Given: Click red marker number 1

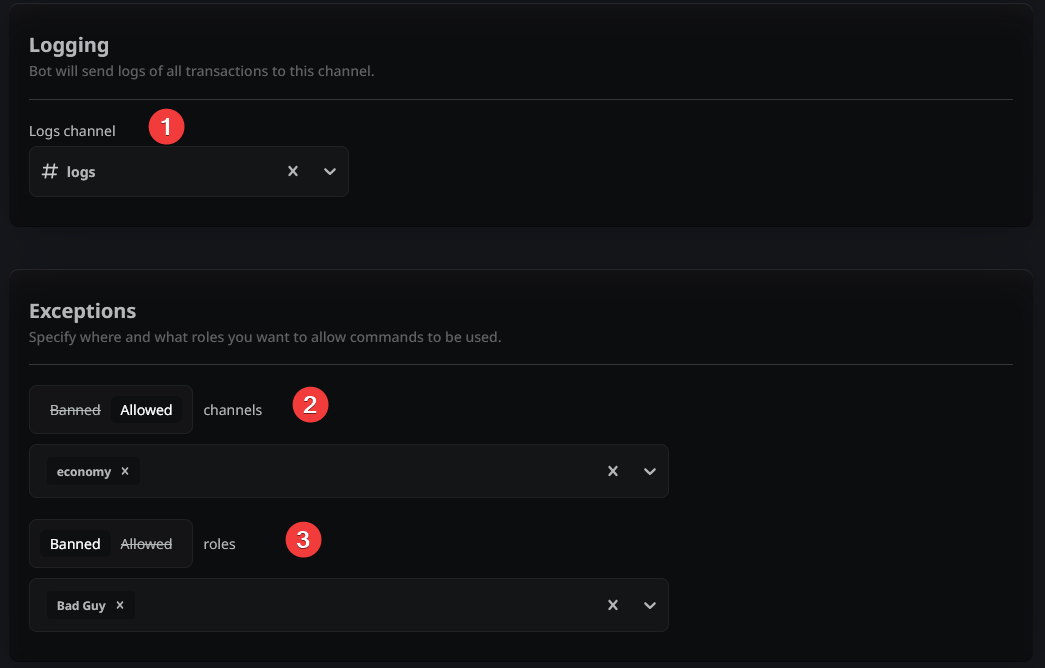Looking at the screenshot, I should click(166, 127).
